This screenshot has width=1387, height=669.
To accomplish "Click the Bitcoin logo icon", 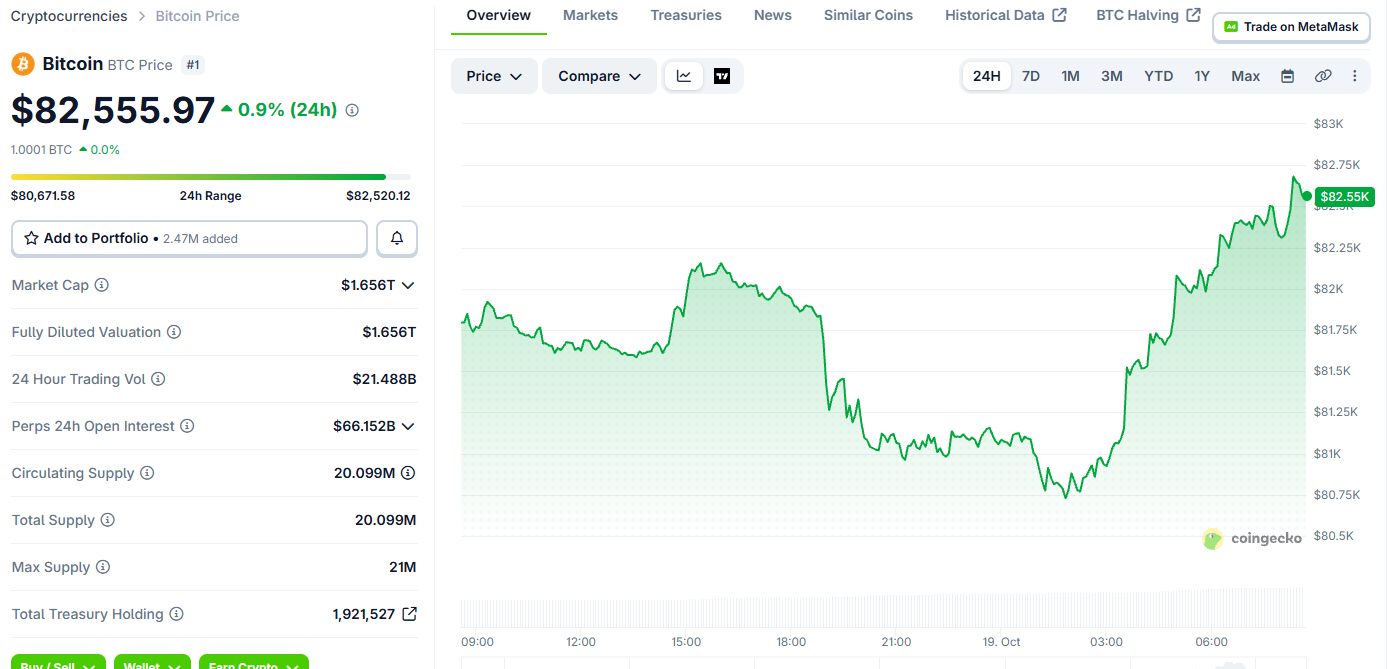I will pos(23,64).
